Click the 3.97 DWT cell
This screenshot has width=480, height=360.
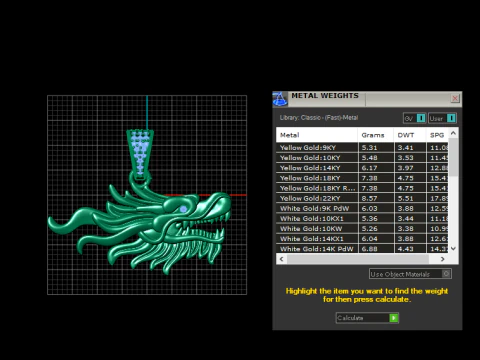pyautogui.click(x=410, y=168)
